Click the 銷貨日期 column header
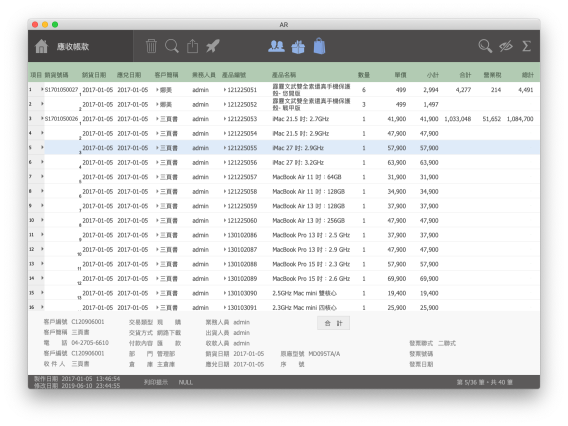Image resolution: width=568 pixels, height=426 pixels. [x=94, y=75]
